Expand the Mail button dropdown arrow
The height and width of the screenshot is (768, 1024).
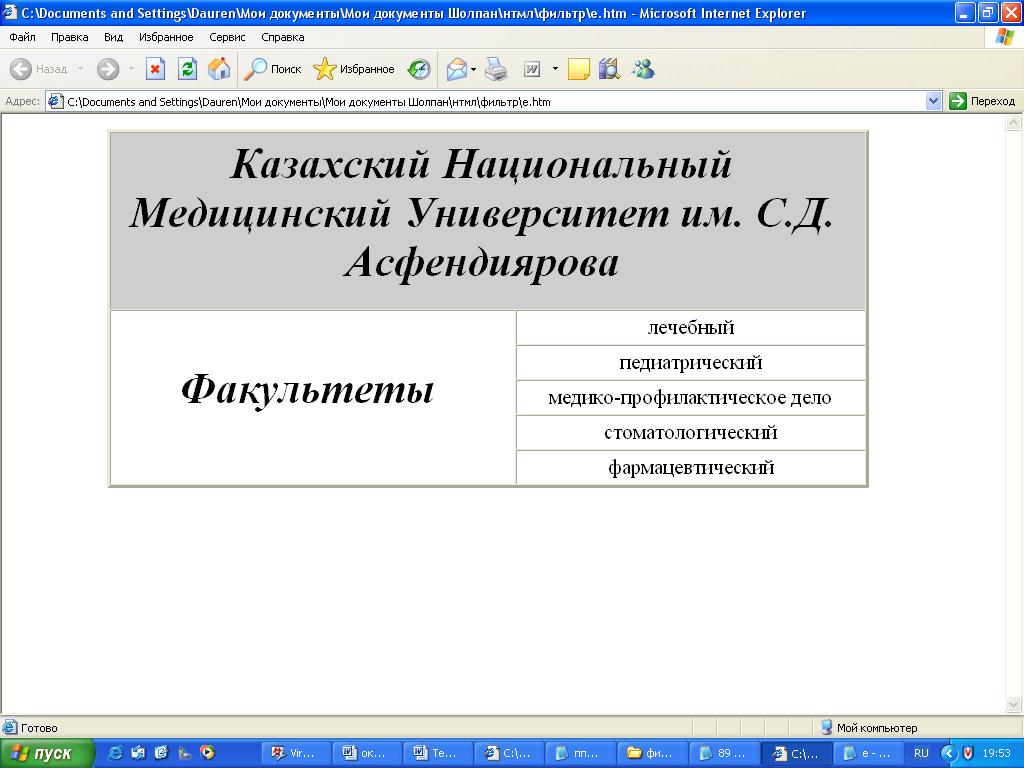(473, 69)
